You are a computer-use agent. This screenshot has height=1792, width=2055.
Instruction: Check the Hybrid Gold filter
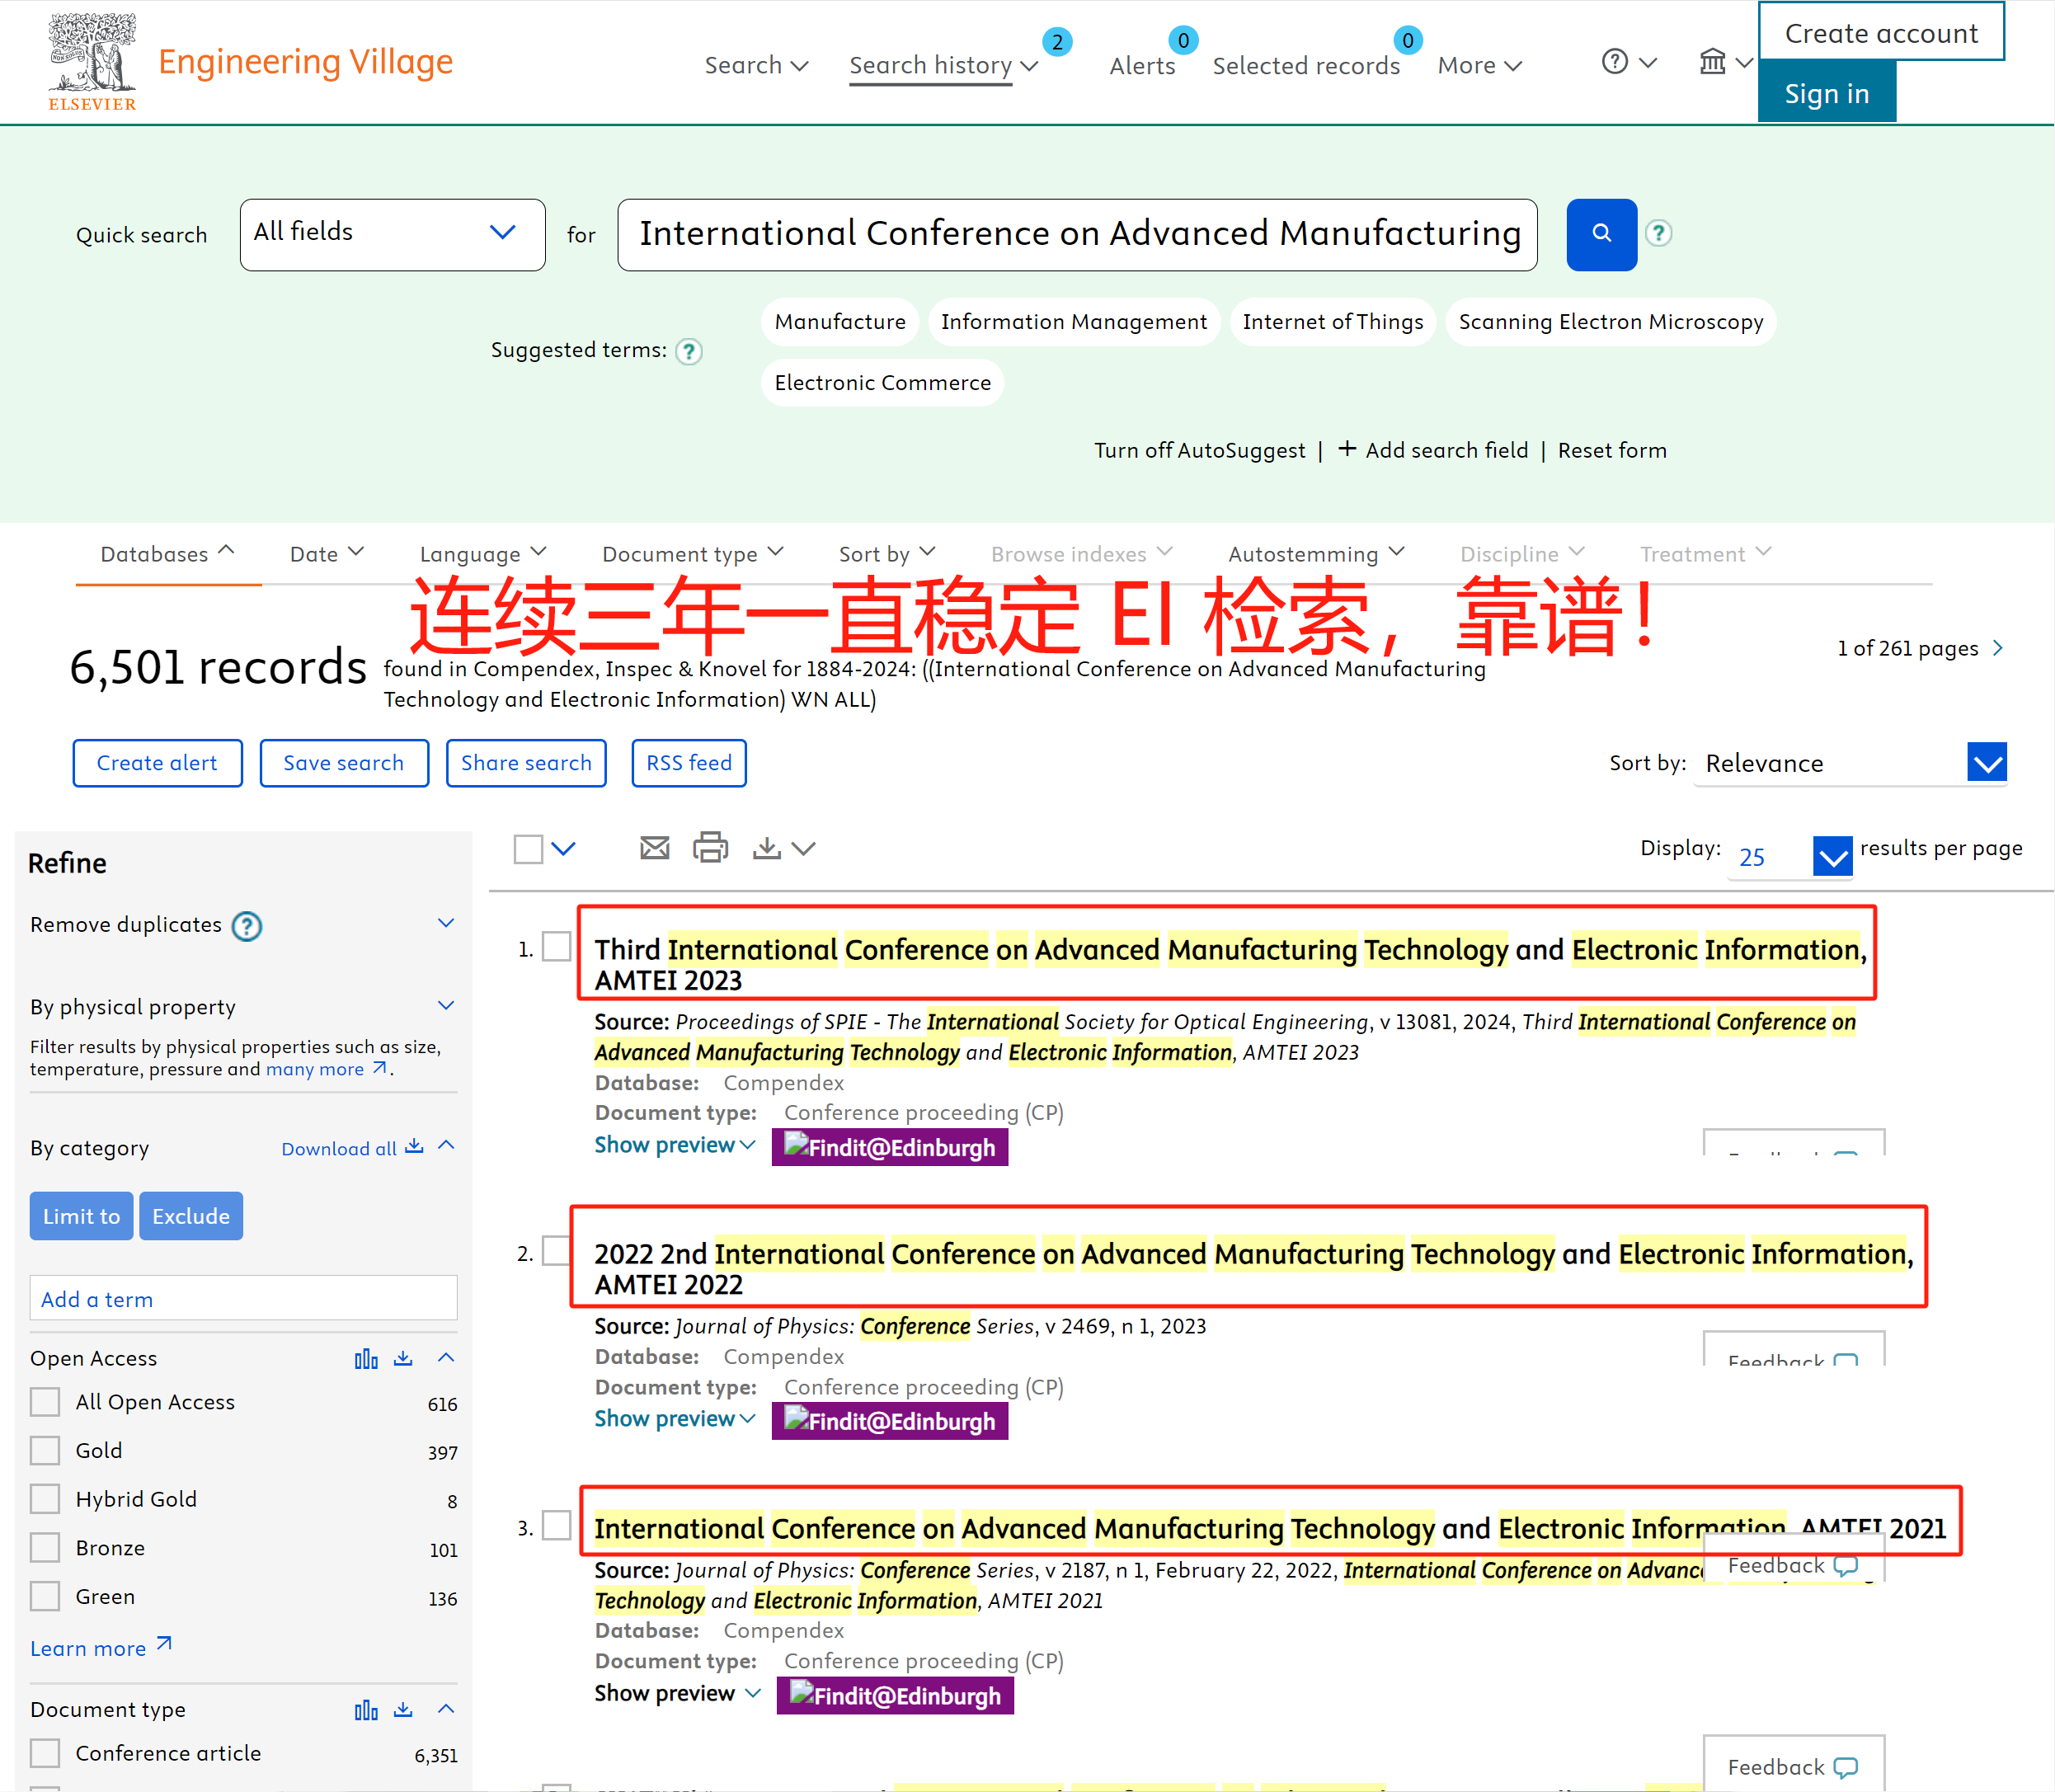coord(45,1499)
